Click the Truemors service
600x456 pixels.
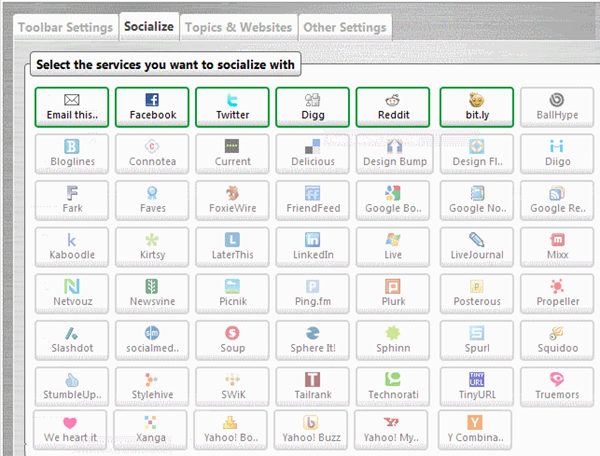[557, 387]
